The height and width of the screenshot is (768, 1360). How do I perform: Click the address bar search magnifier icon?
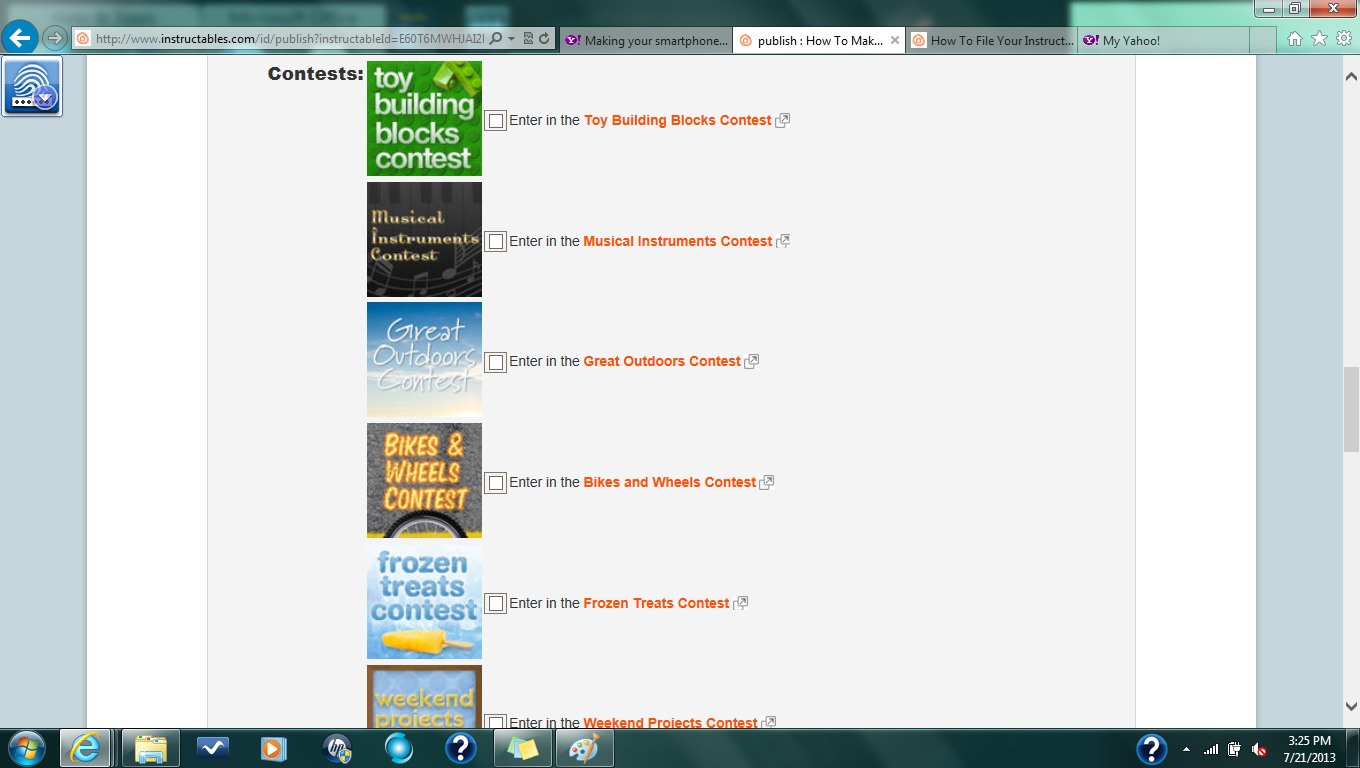click(497, 39)
